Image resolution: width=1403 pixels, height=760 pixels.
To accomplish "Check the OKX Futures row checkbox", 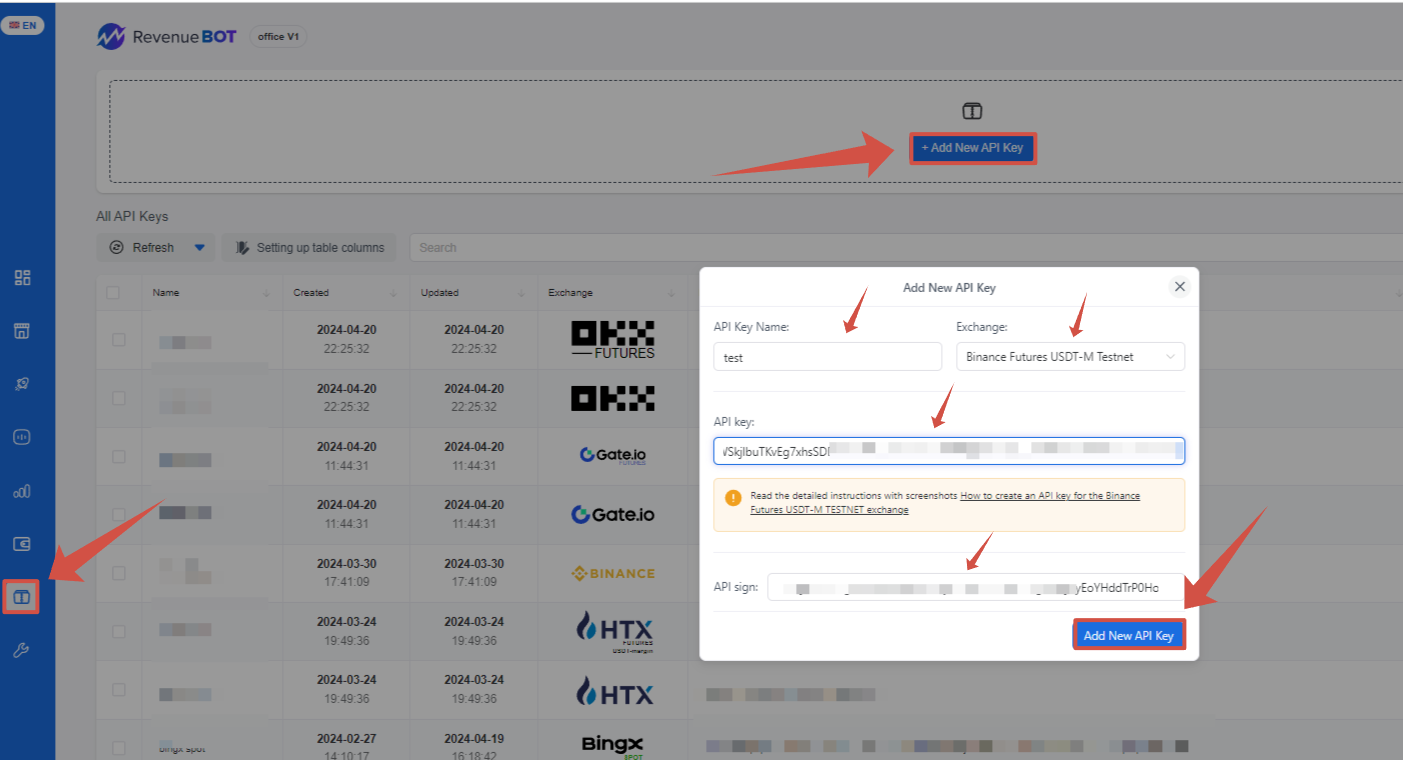I will [119, 340].
